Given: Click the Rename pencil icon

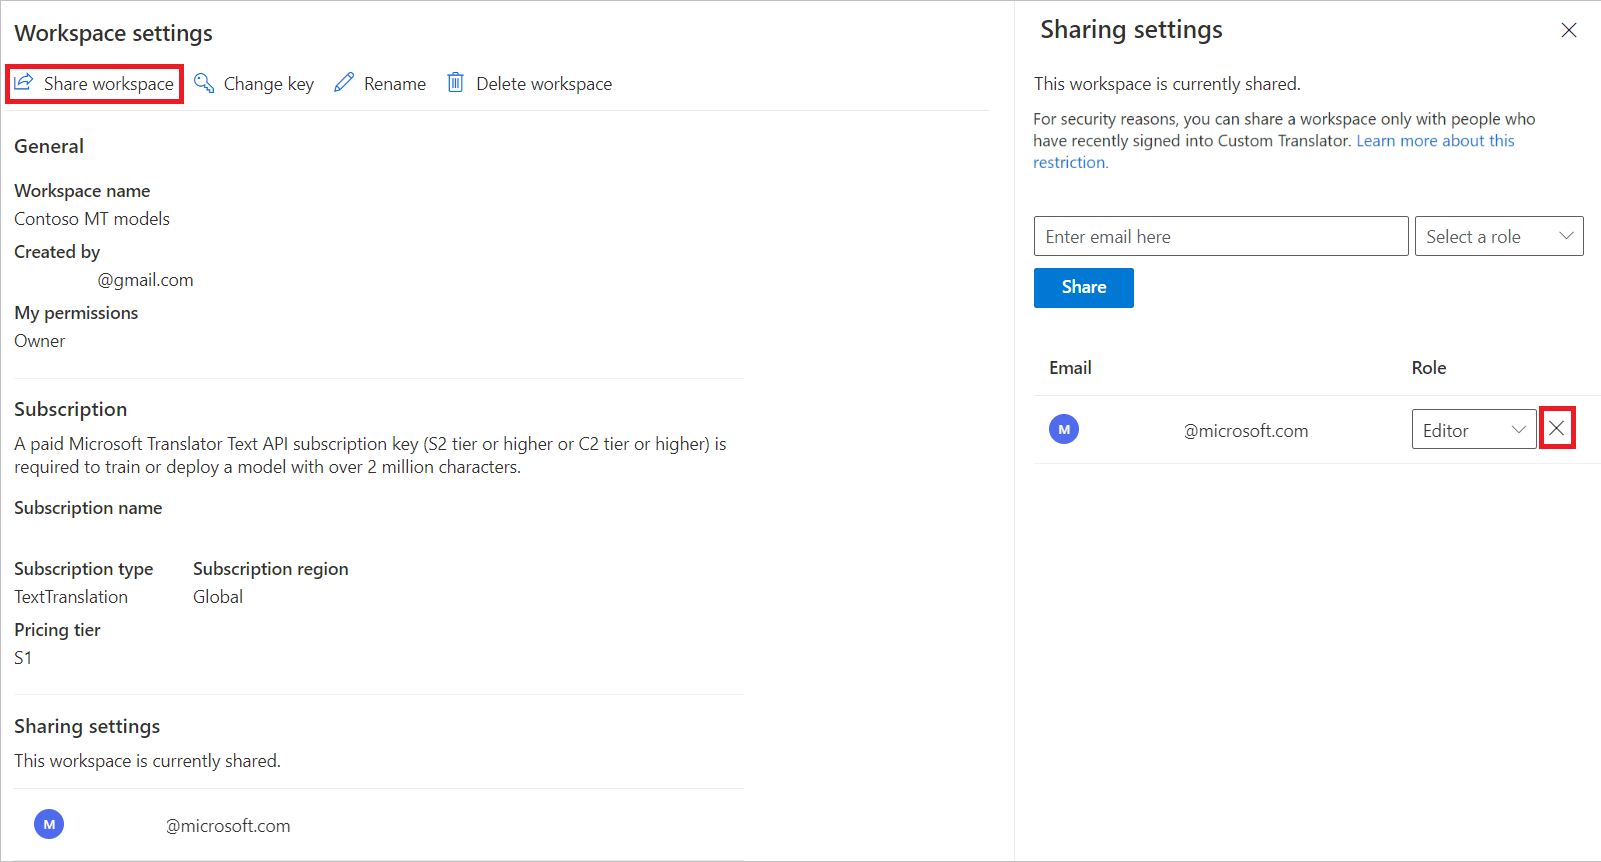Looking at the screenshot, I should point(344,82).
